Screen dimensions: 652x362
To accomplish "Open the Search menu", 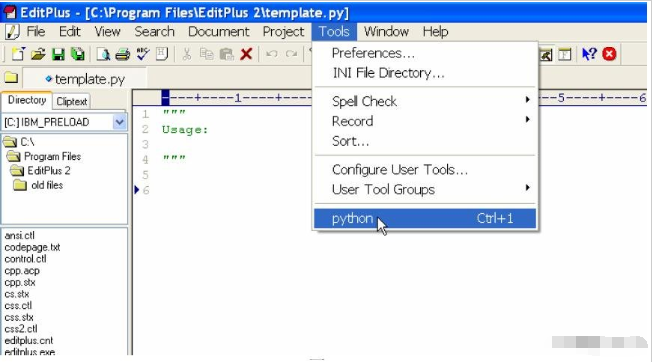I will pyautogui.click(x=154, y=32).
